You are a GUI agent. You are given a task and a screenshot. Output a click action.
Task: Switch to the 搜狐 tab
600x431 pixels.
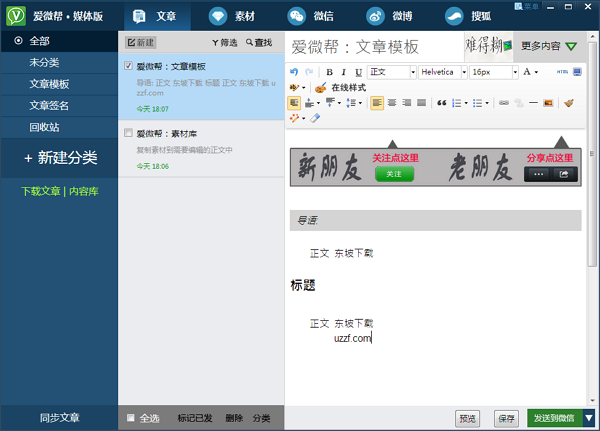(468, 16)
